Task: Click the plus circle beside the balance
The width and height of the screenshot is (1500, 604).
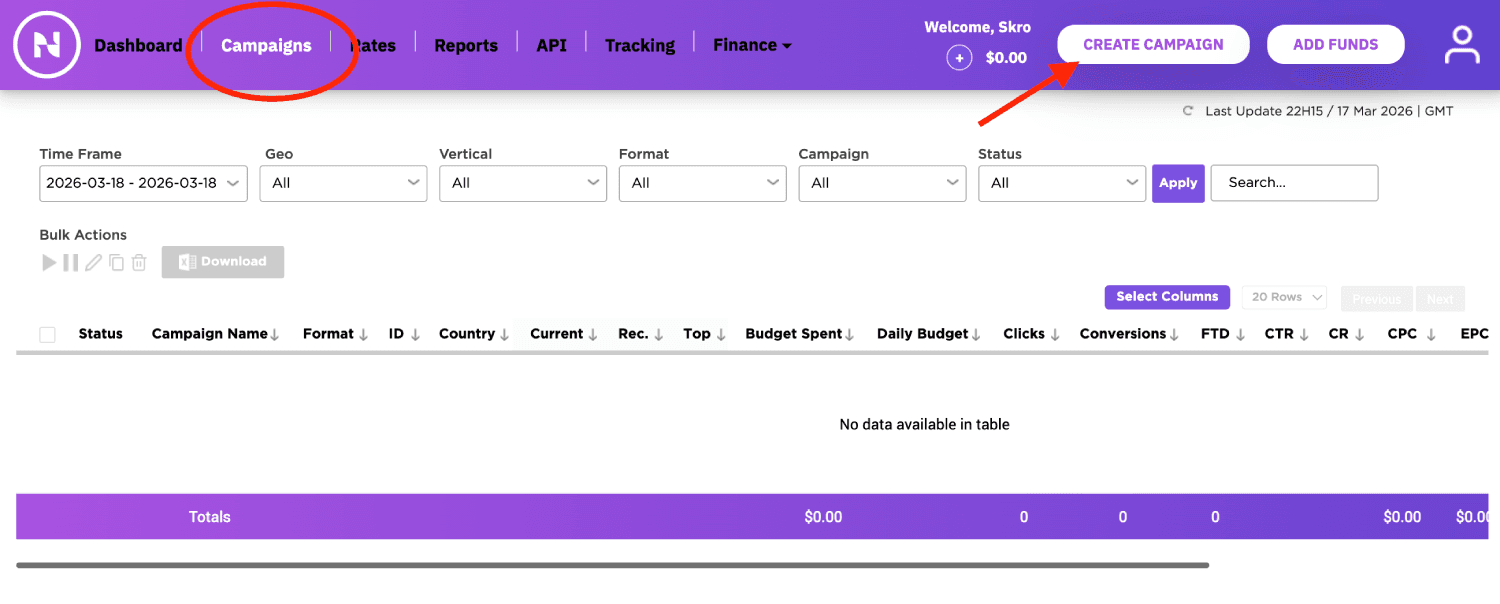Action: pos(959,58)
